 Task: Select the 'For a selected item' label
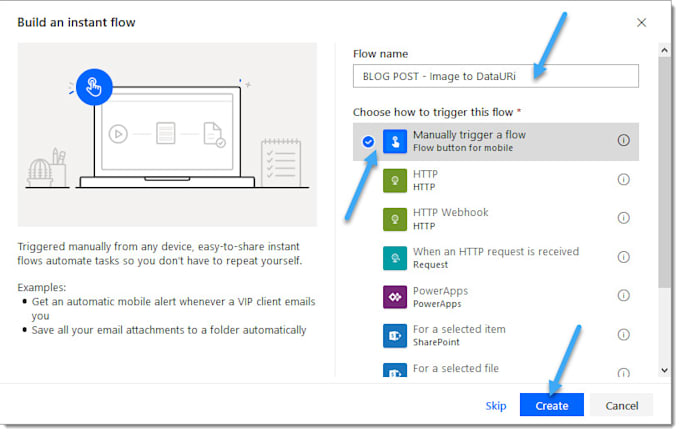coord(459,329)
